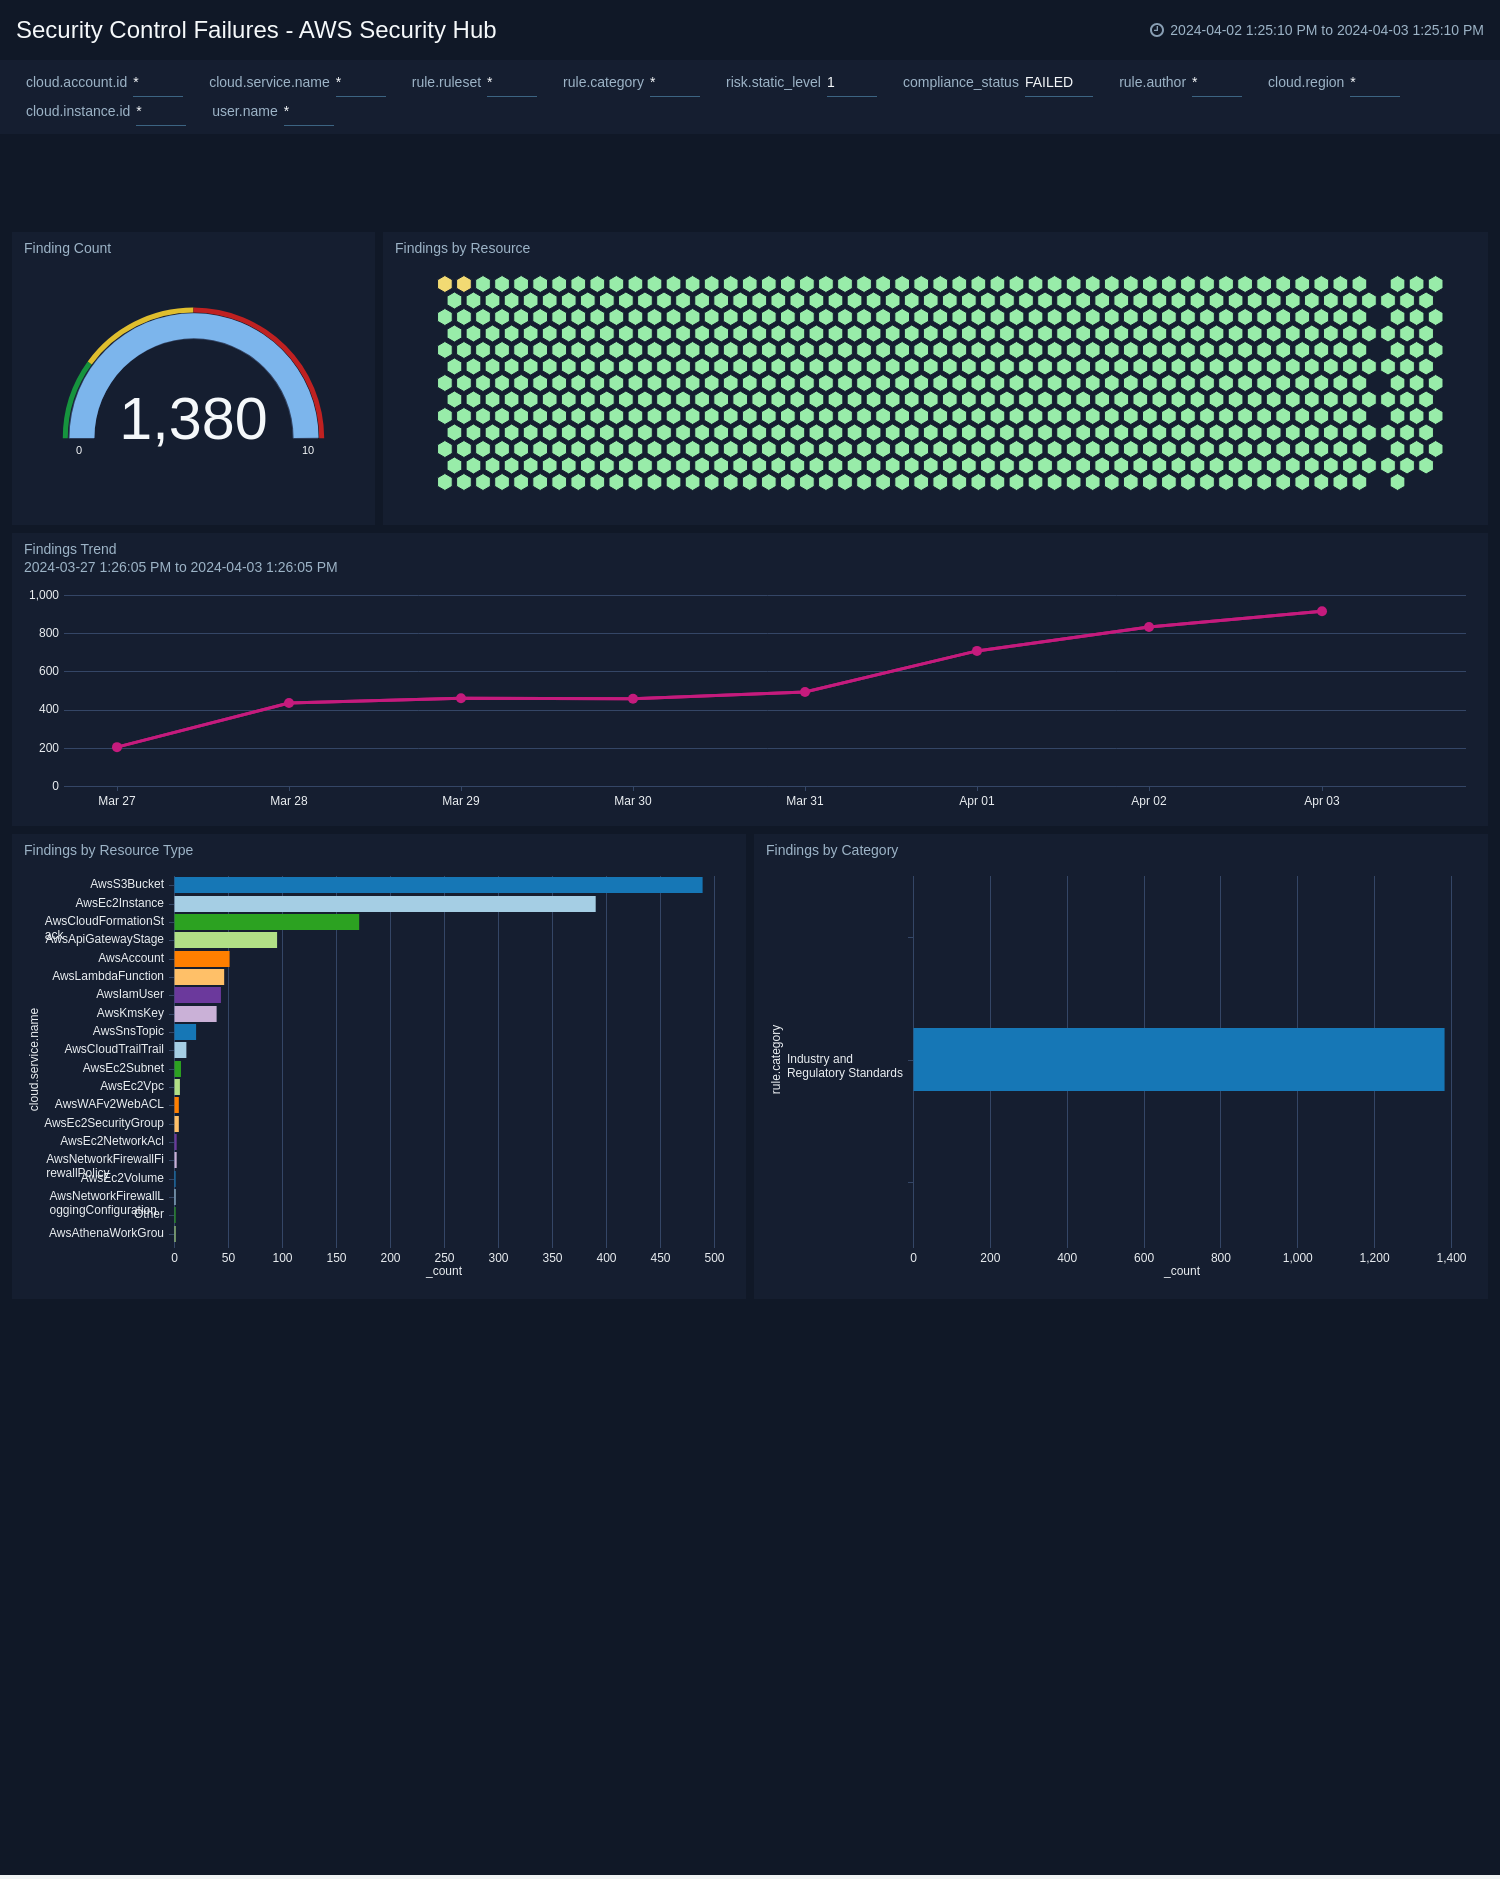Click the first yellow hexagon in Findings by Resource
The width and height of the screenshot is (1500, 1879).
click(445, 284)
